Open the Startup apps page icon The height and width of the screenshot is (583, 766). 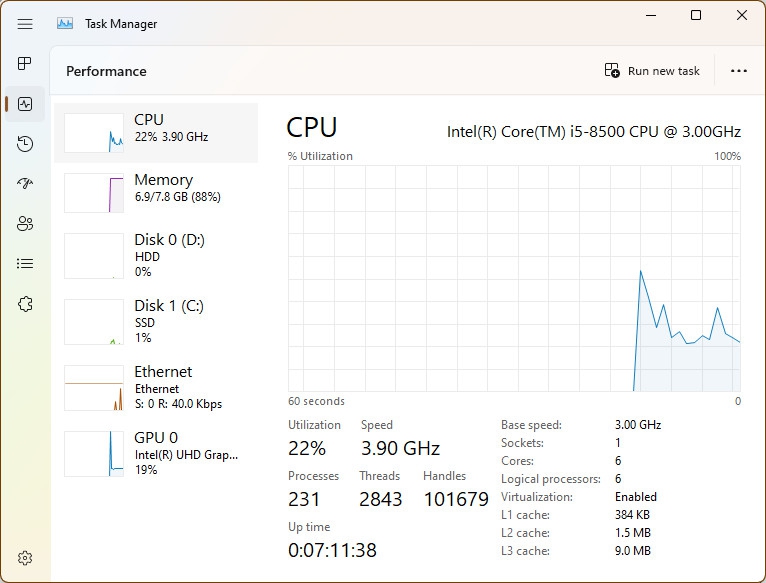pyautogui.click(x=25, y=184)
